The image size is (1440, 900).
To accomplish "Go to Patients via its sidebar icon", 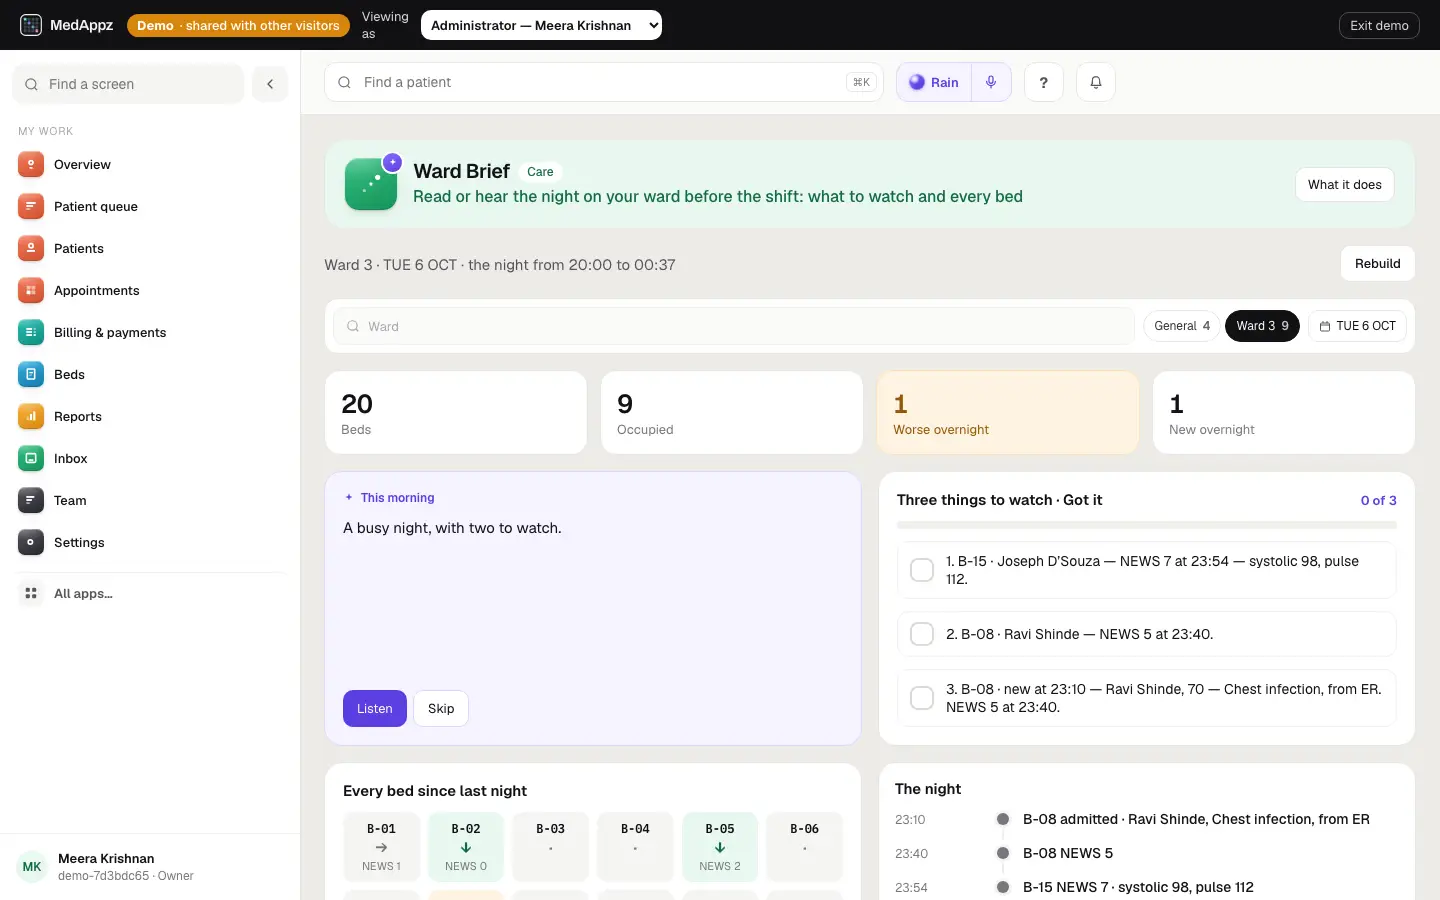I will click(31, 249).
